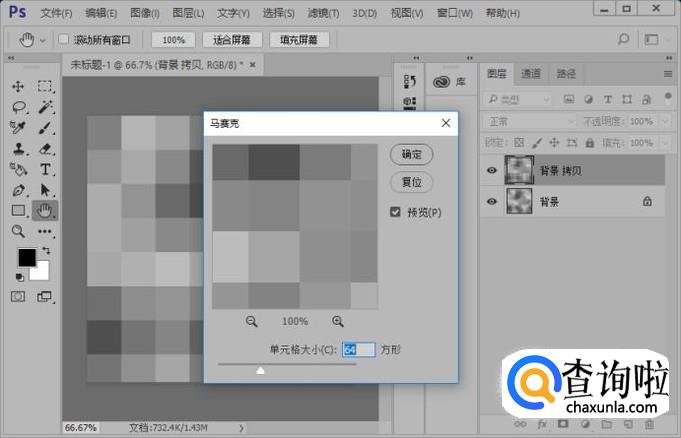Screen dimensions: 681x438
Task: Filter layers by pixel layer icon
Action: pos(569,100)
